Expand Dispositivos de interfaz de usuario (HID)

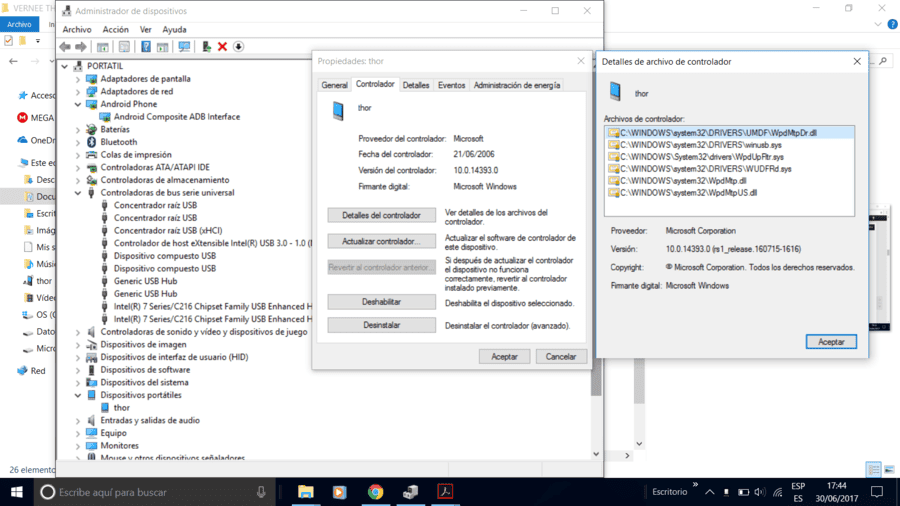coord(78,357)
